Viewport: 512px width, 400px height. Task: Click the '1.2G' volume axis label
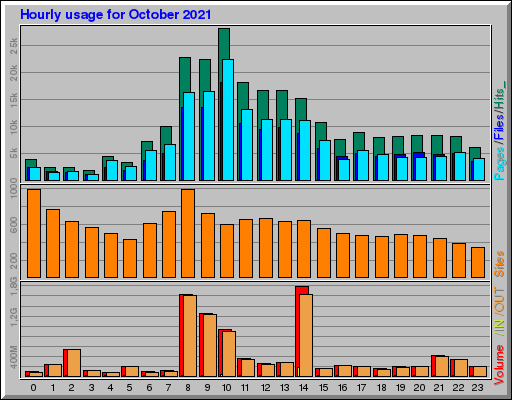13,317
